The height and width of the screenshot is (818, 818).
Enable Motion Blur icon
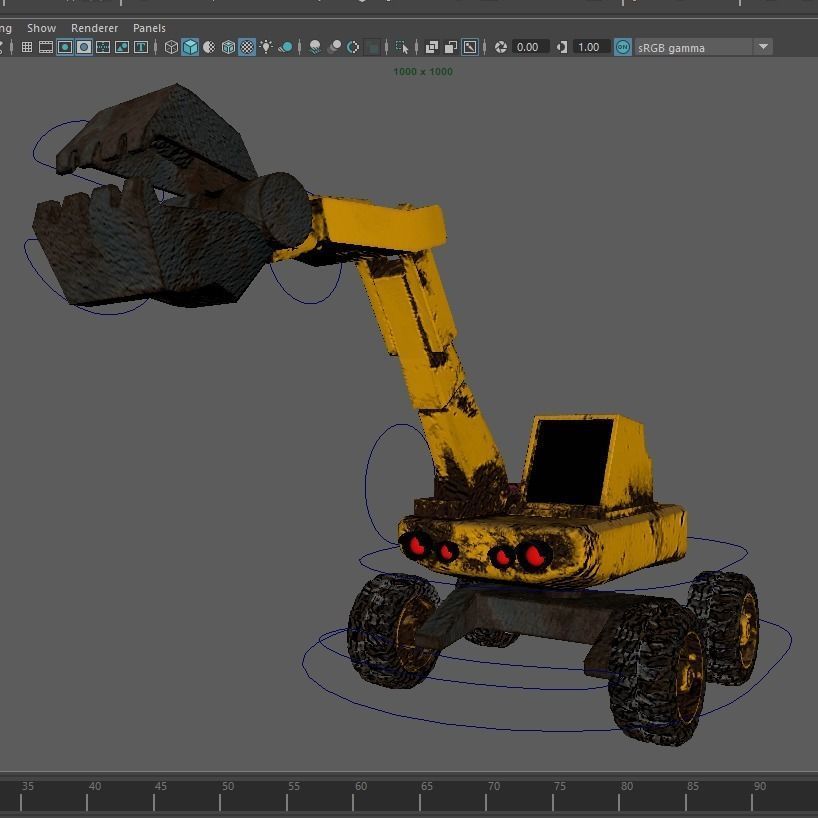click(334, 47)
